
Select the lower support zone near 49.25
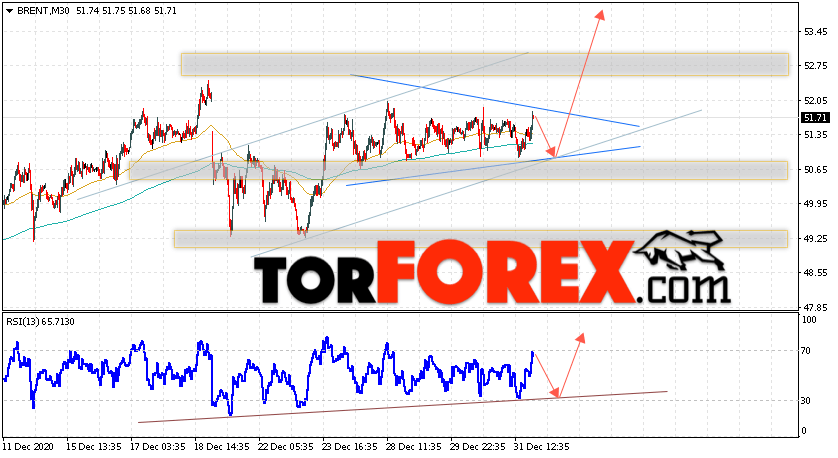pos(481,239)
